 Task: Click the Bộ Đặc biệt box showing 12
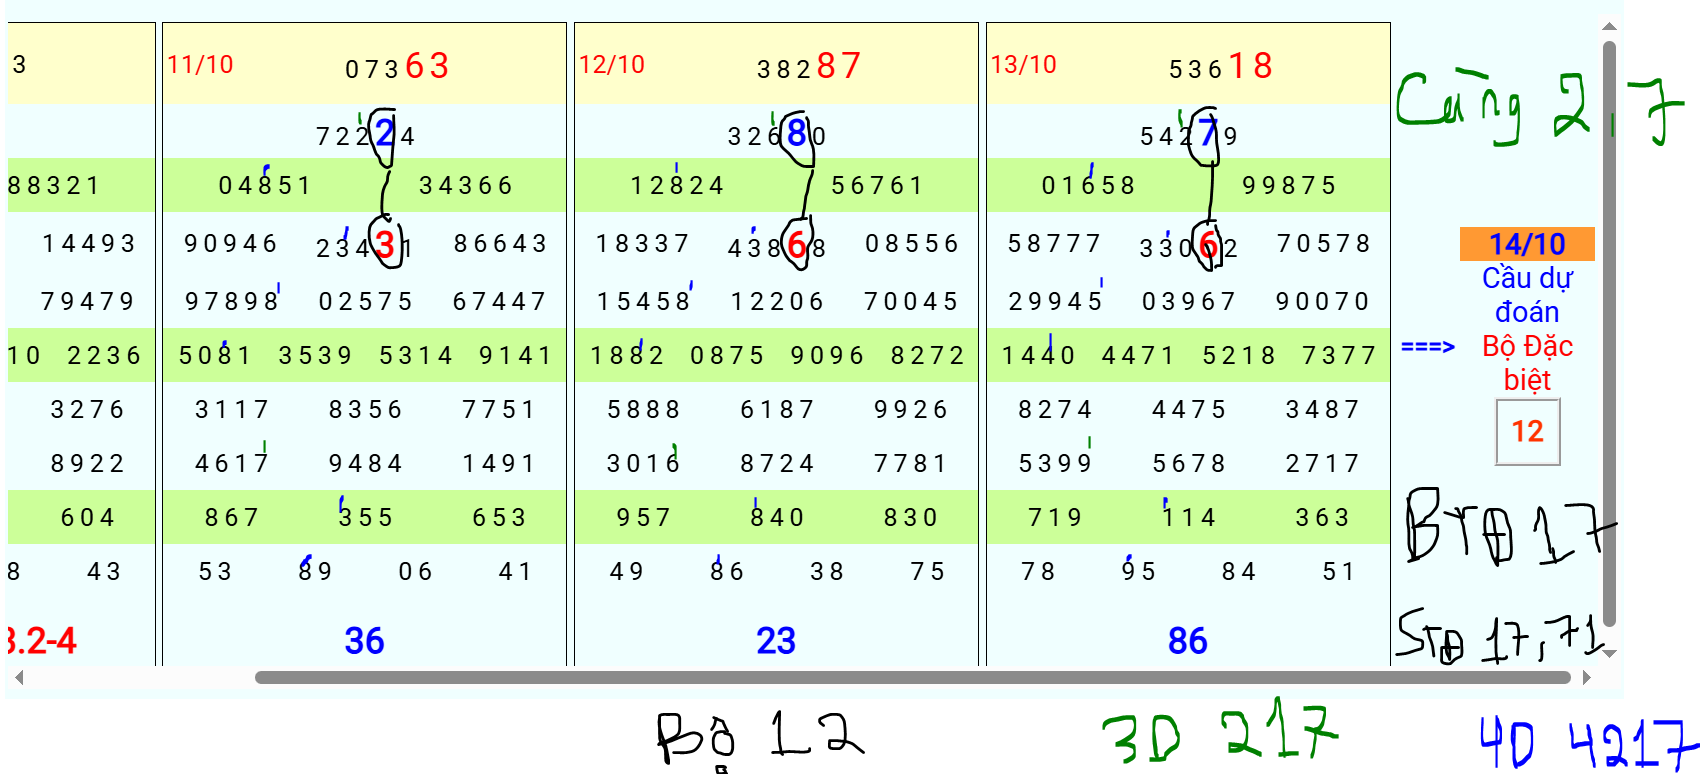[1527, 432]
